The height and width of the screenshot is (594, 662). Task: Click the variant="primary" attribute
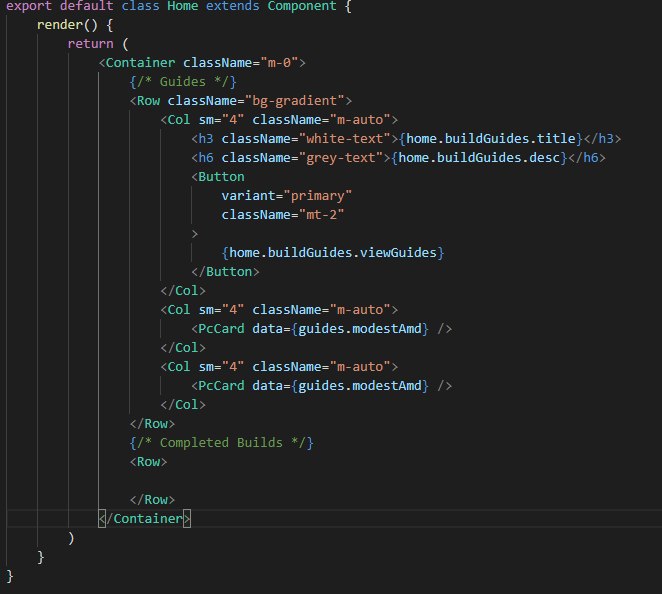286,196
